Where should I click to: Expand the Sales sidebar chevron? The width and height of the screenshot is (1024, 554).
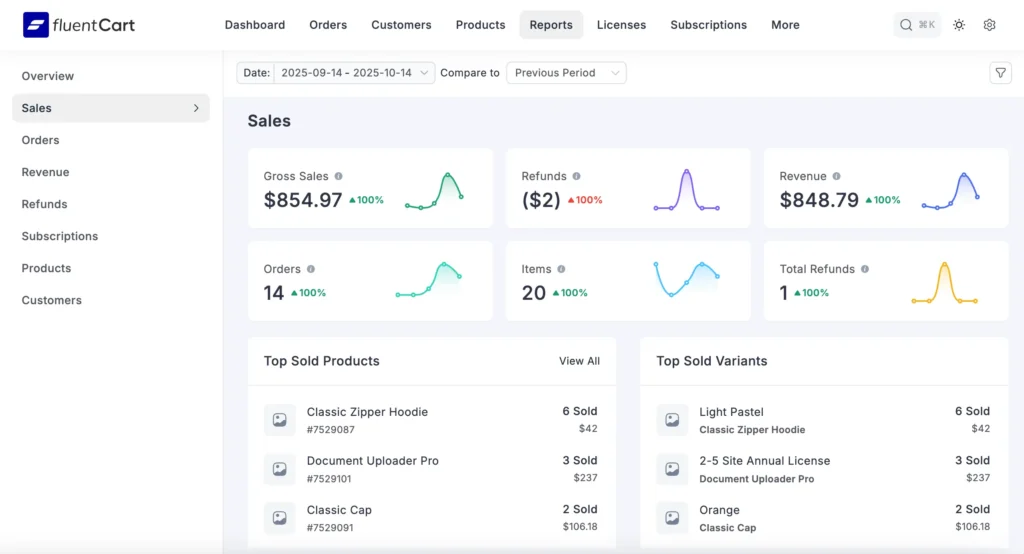tap(196, 108)
